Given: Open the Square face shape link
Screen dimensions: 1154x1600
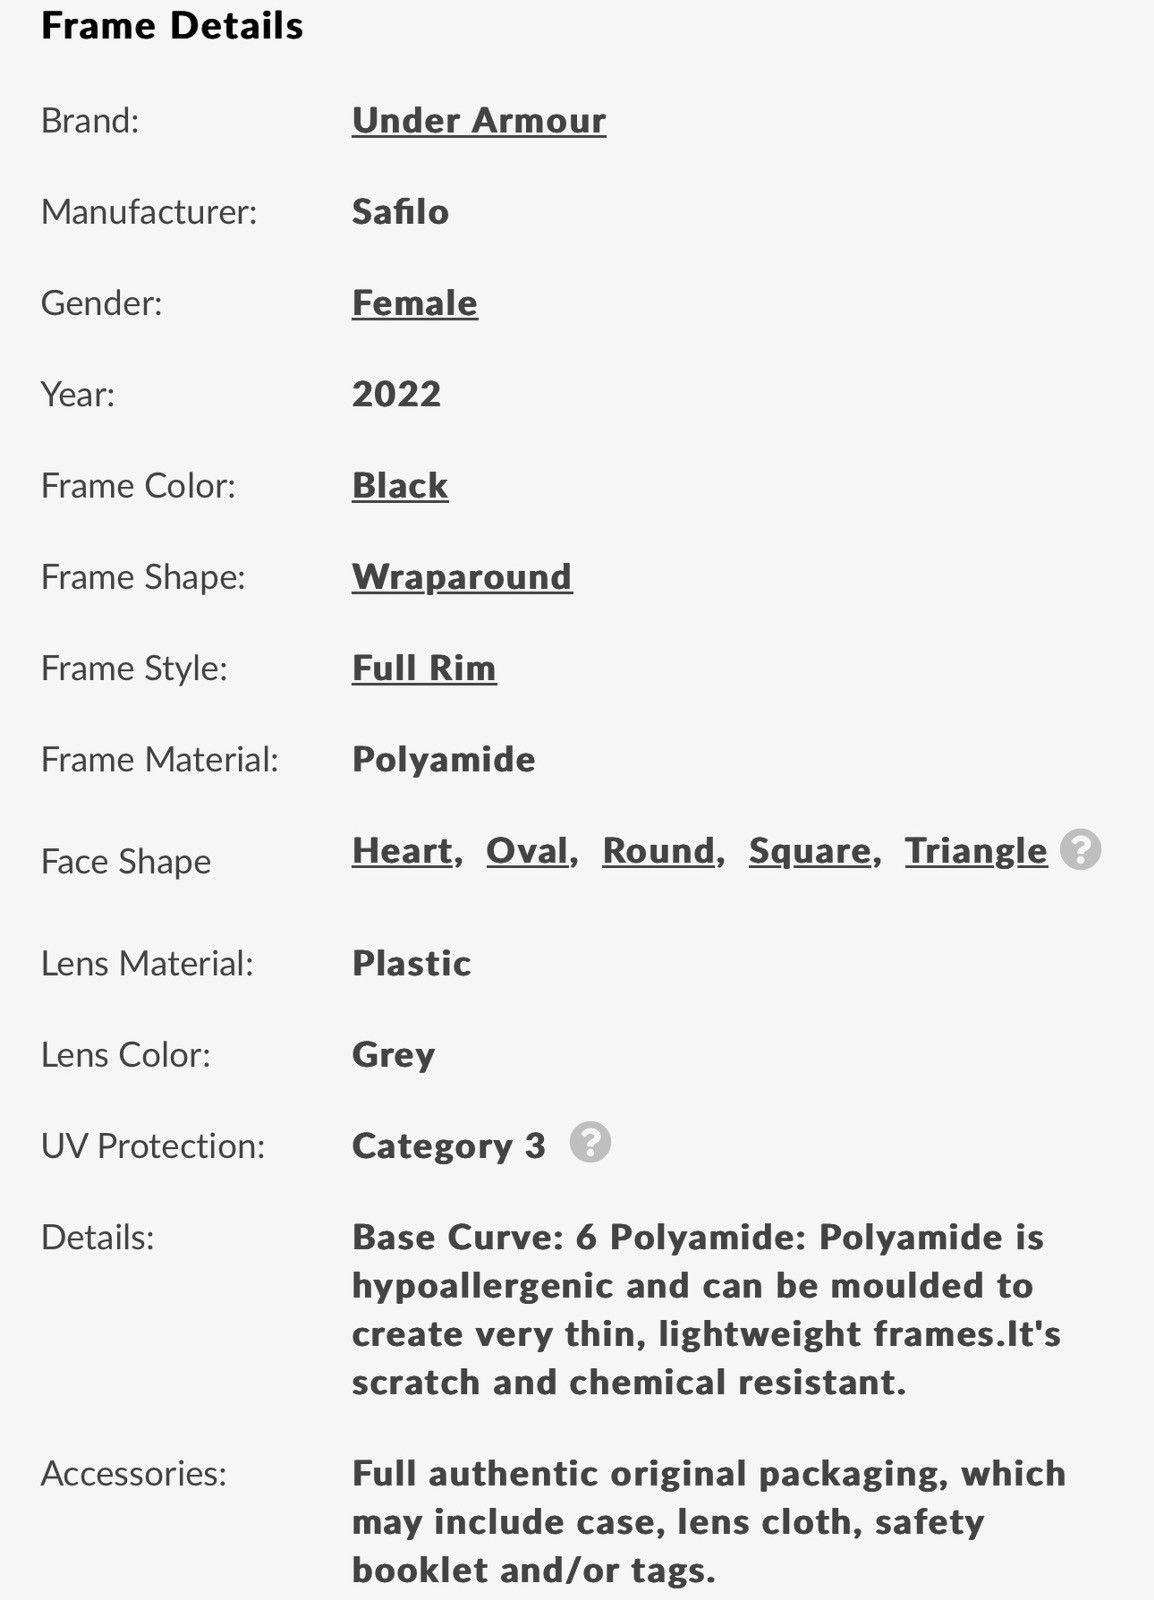Looking at the screenshot, I should (x=809, y=851).
